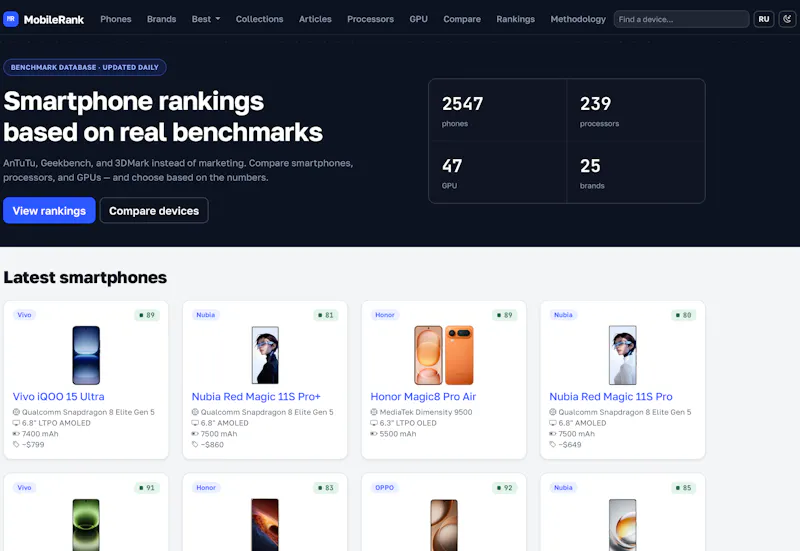This screenshot has height=551, width=800.
Task: Open Compare in the top navigation
Action: [x=462, y=19]
